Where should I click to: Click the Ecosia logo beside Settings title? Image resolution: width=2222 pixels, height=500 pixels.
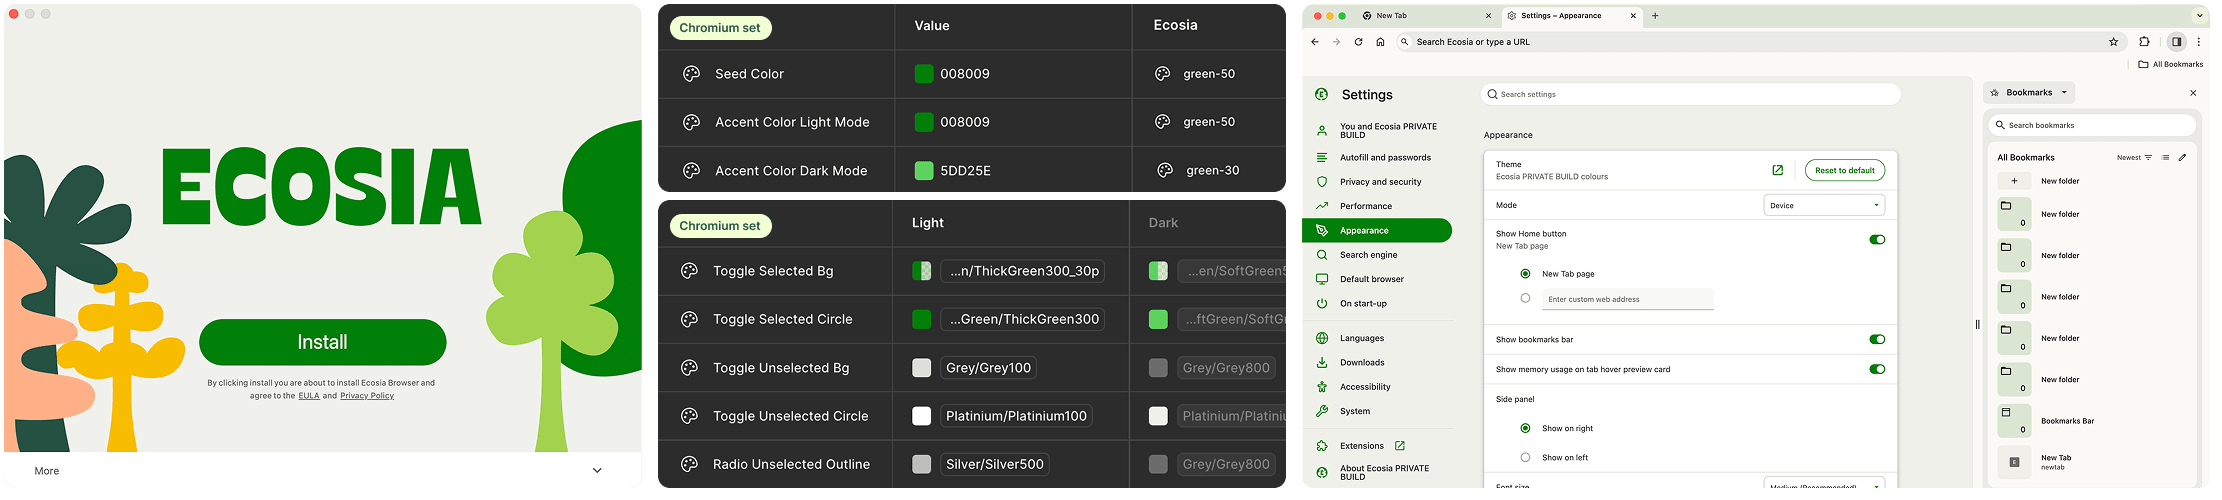(1322, 94)
